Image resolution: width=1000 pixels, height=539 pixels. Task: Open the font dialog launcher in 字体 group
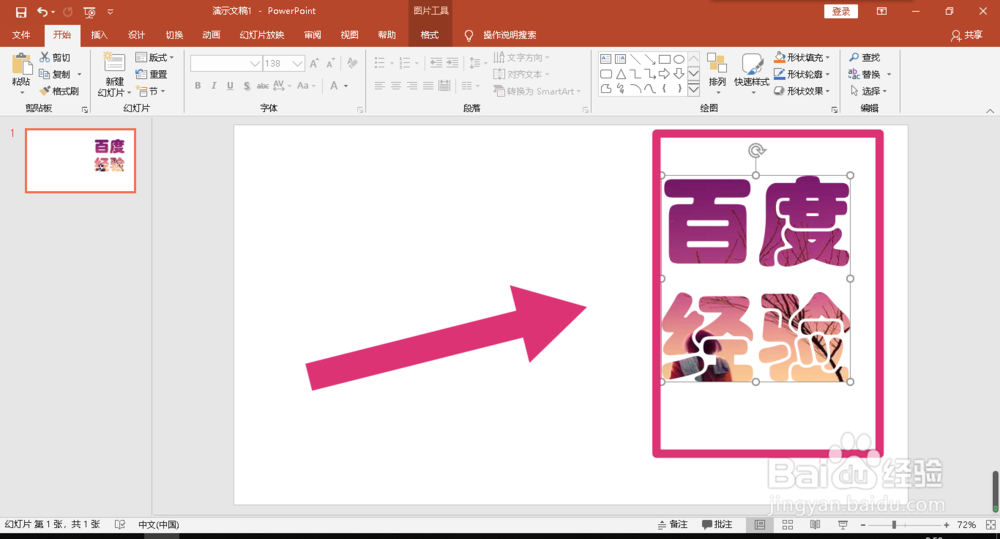[360, 110]
